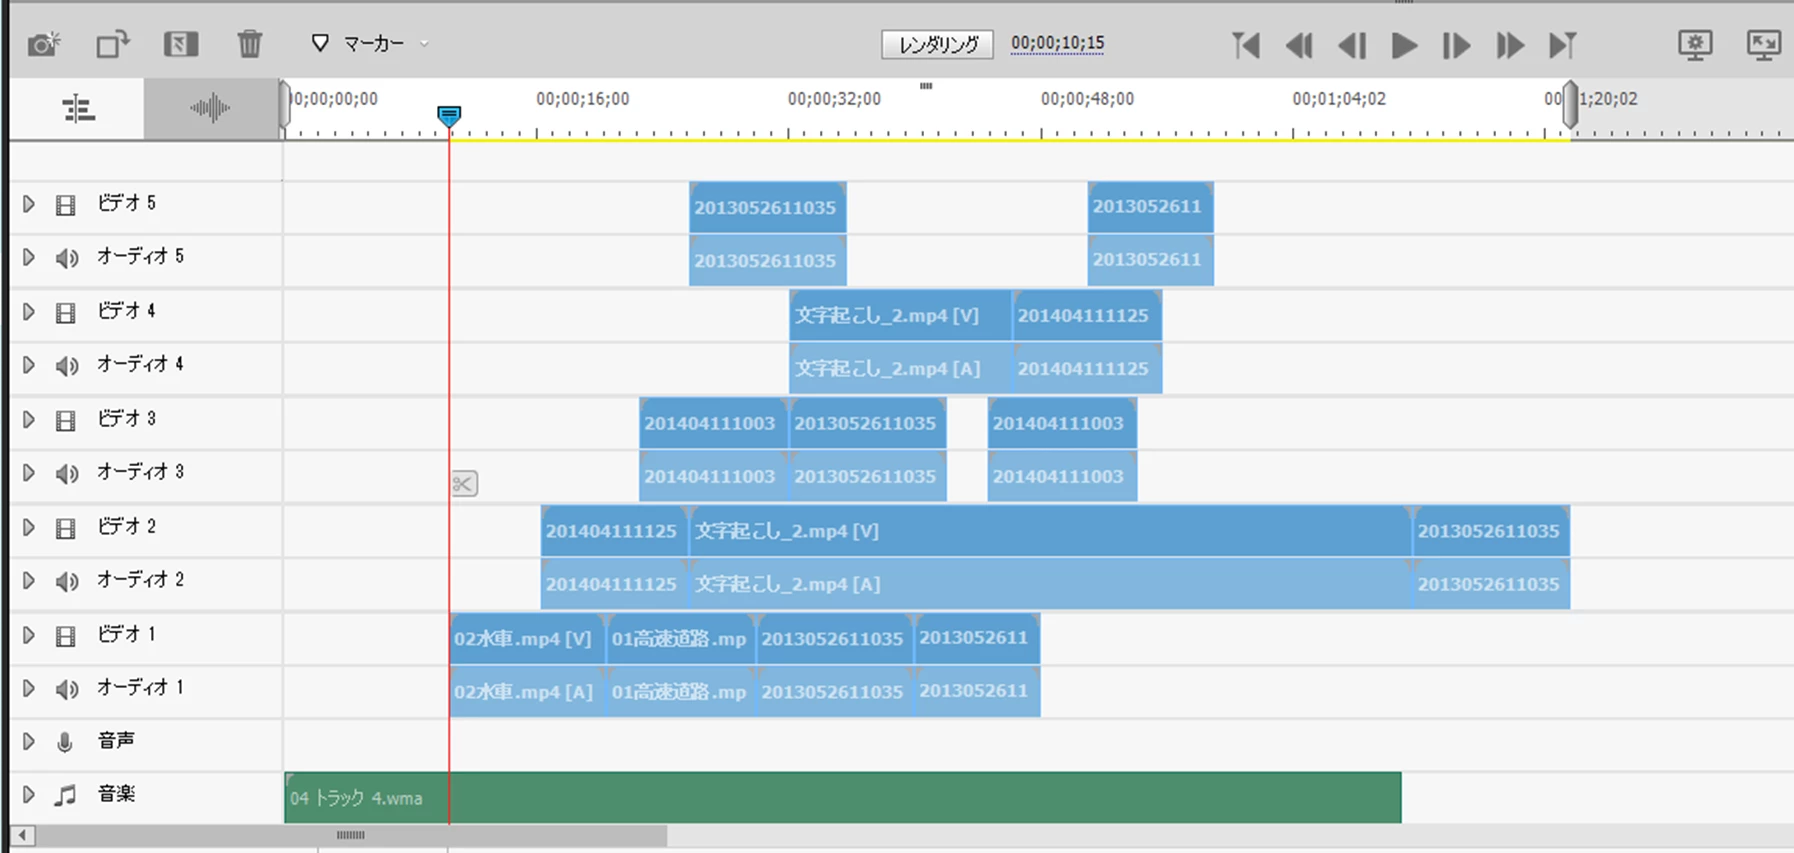Select 02水車.mp4 [V] clip on ビデオ 1
Image resolution: width=1794 pixels, height=853 pixels.
pyautogui.click(x=527, y=639)
